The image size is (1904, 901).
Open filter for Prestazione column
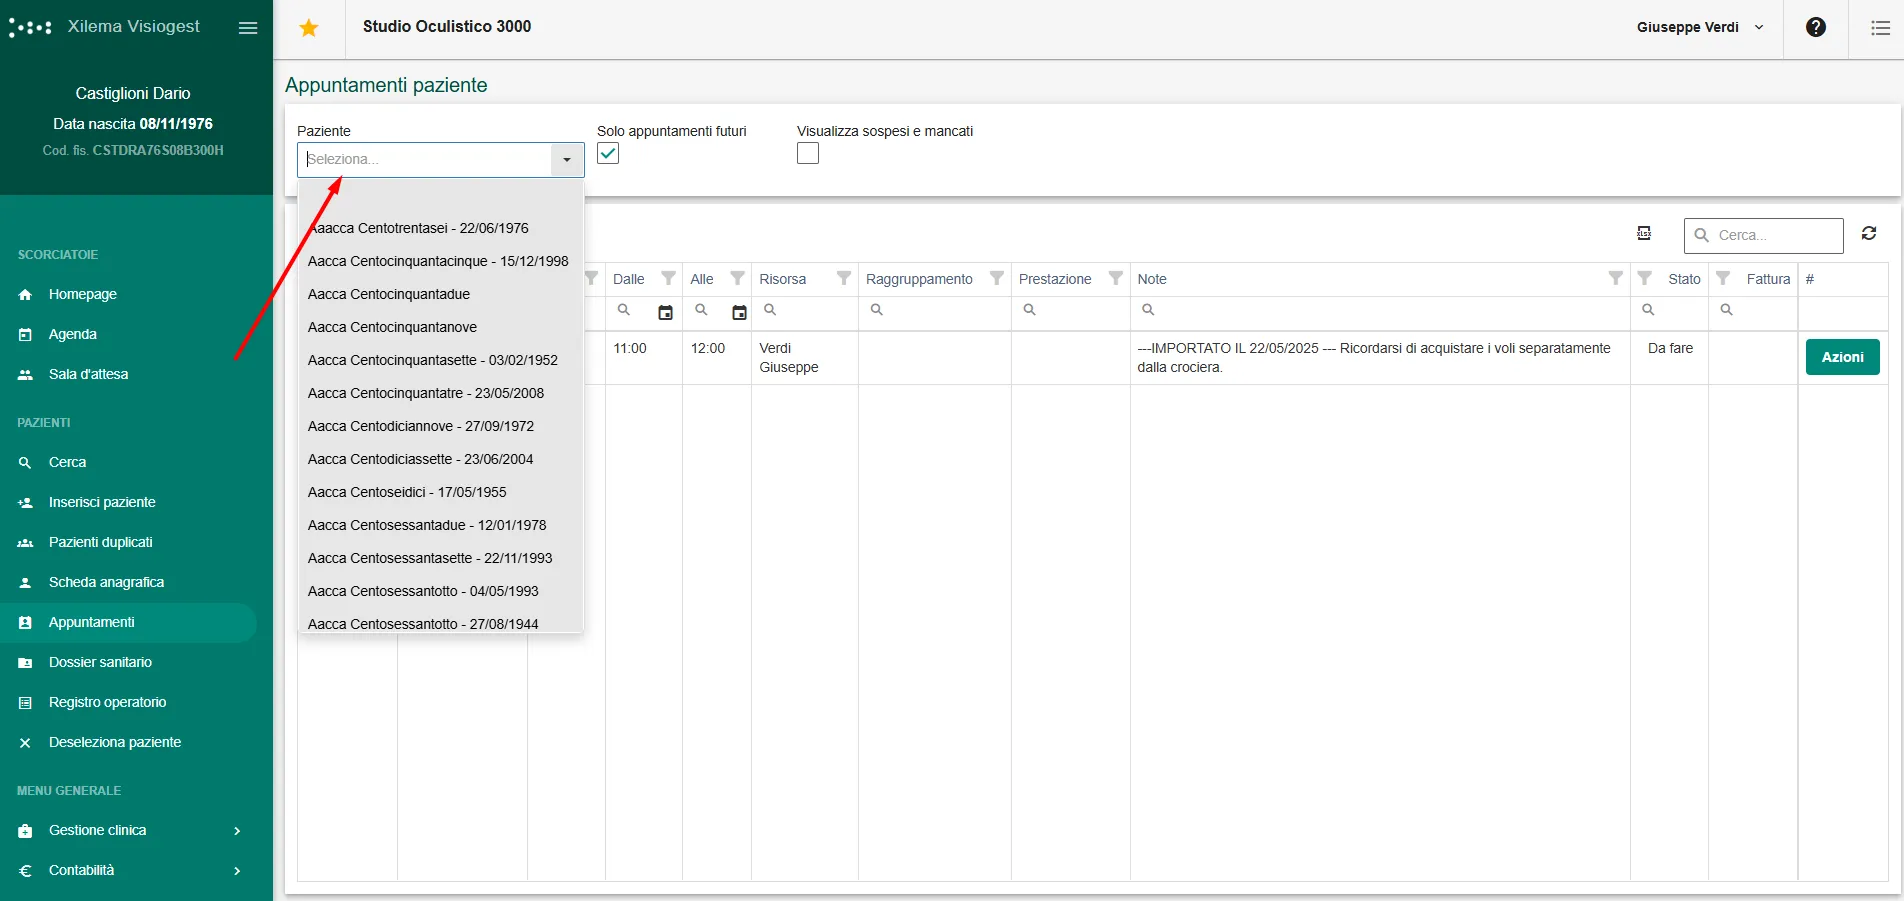(x=1116, y=278)
